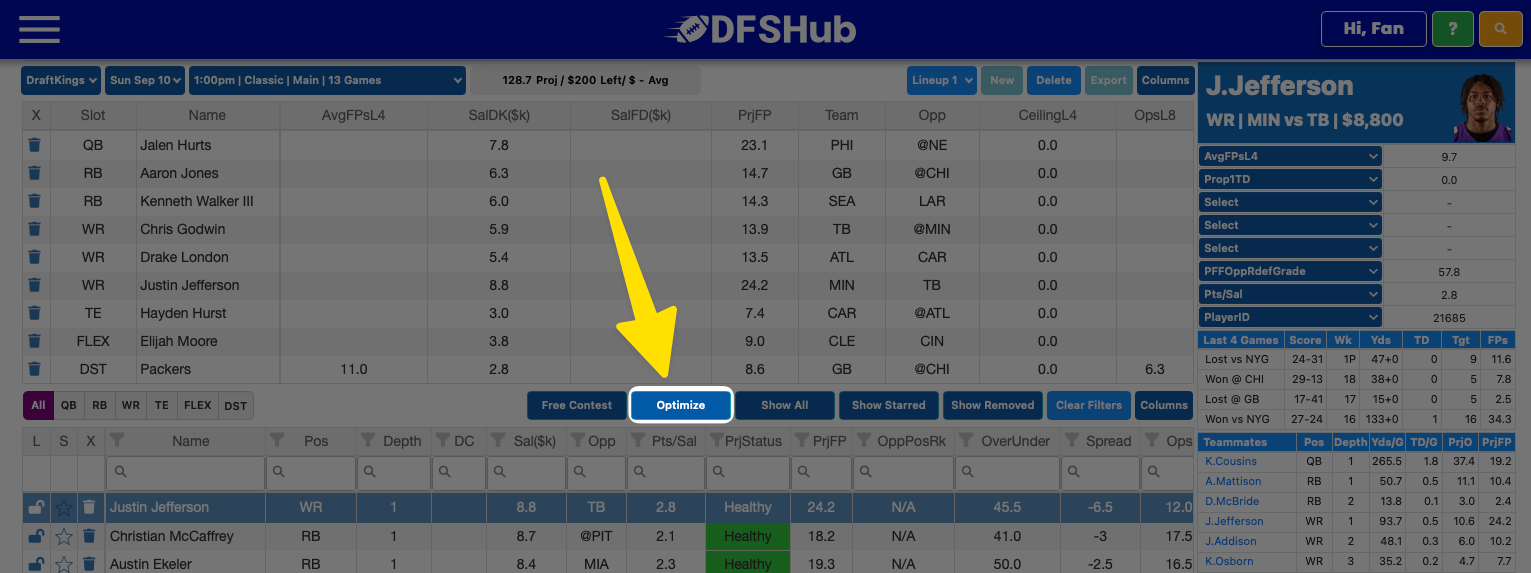Toggle lock for Justin Jefferson pool row
The image size is (1531, 573).
tap(36, 507)
